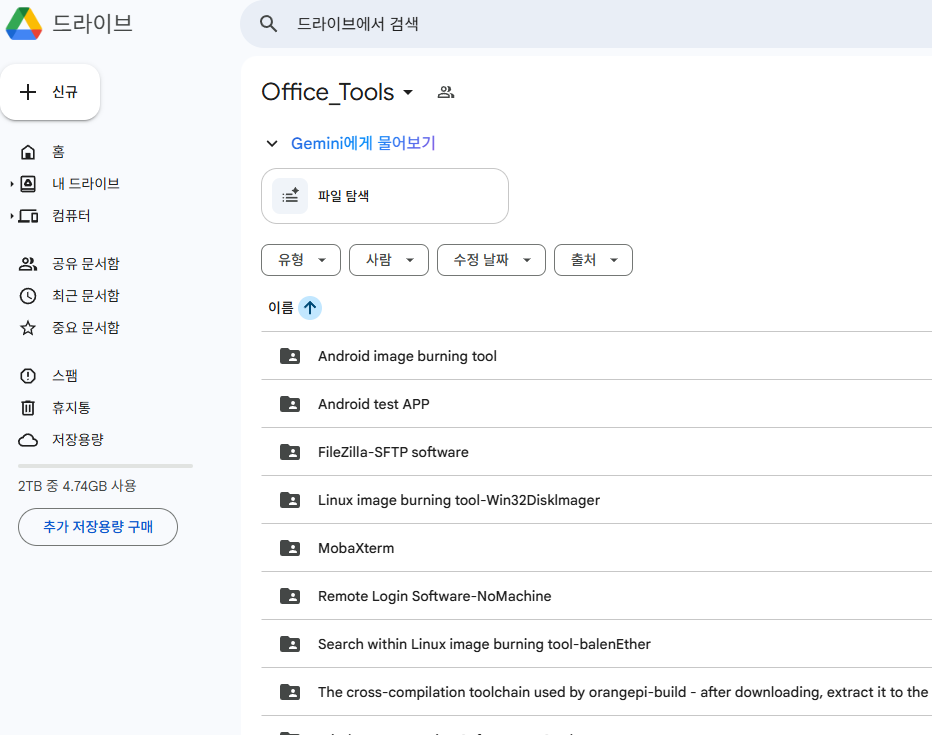Select the Android test APP folder name

374,404
